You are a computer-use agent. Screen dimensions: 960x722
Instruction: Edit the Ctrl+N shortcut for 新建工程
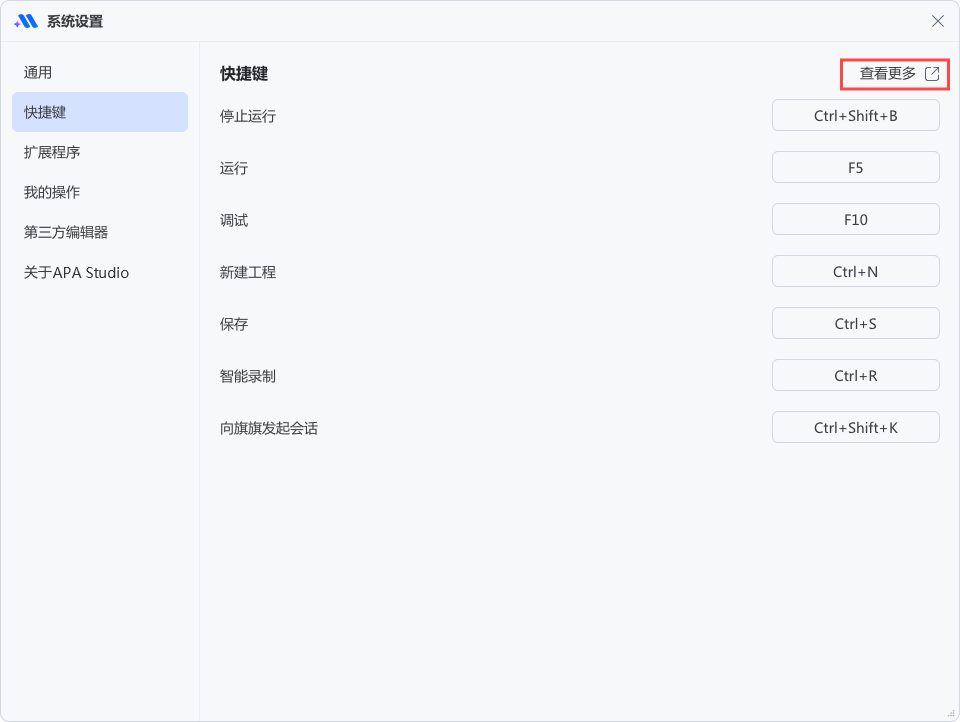click(855, 271)
